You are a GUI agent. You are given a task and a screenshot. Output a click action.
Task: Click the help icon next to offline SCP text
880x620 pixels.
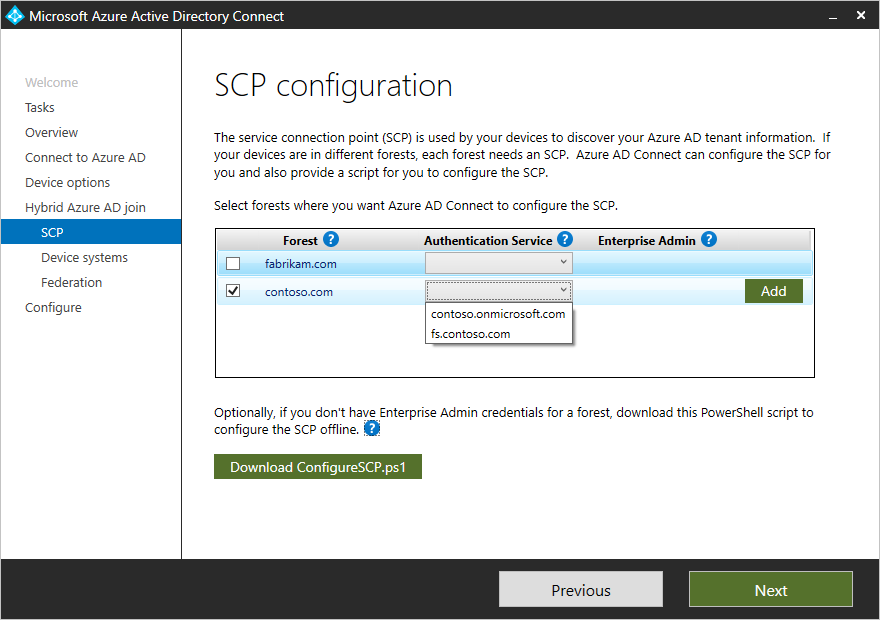click(x=371, y=428)
